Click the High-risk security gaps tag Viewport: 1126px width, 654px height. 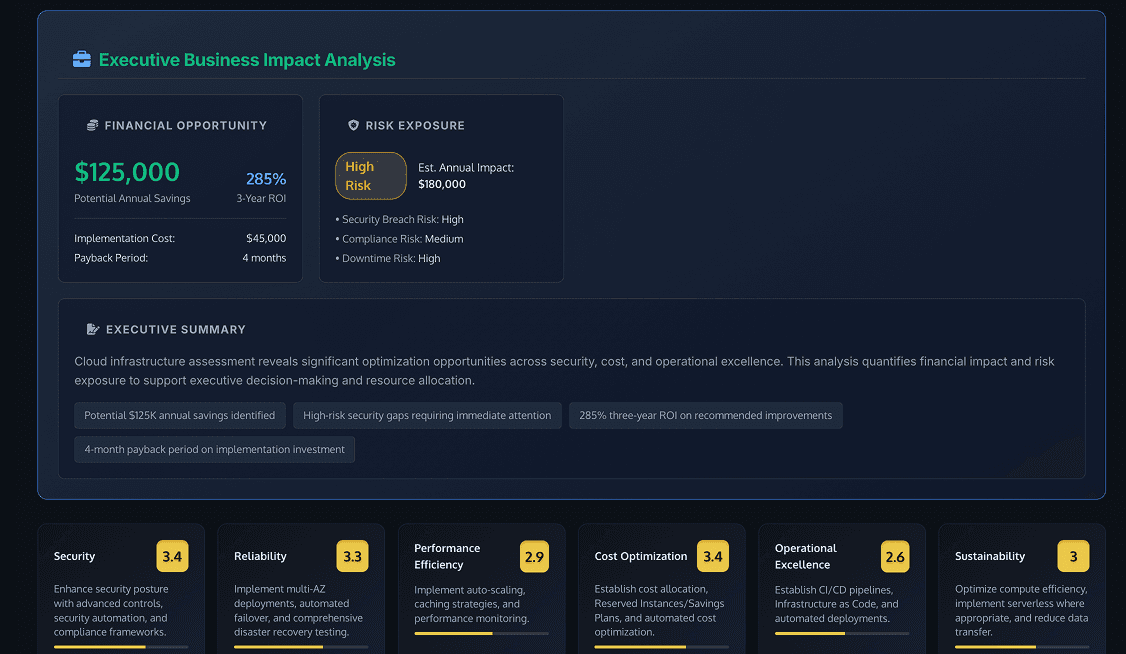(427, 415)
